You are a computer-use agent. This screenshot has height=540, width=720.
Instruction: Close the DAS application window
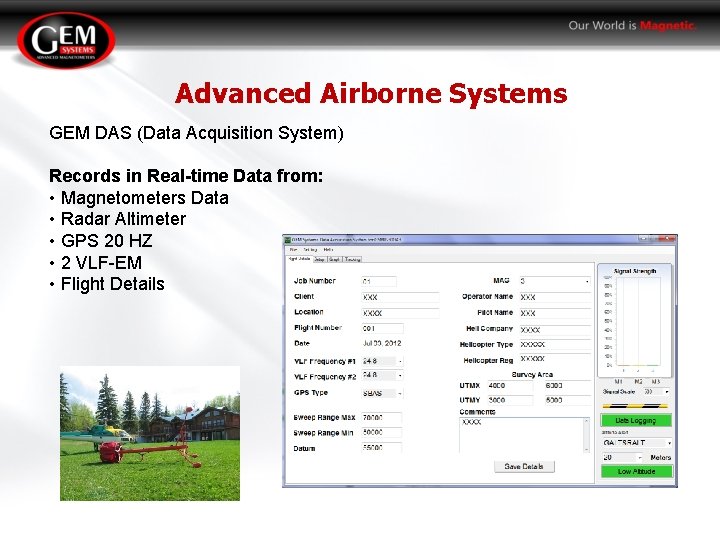[x=668, y=239]
